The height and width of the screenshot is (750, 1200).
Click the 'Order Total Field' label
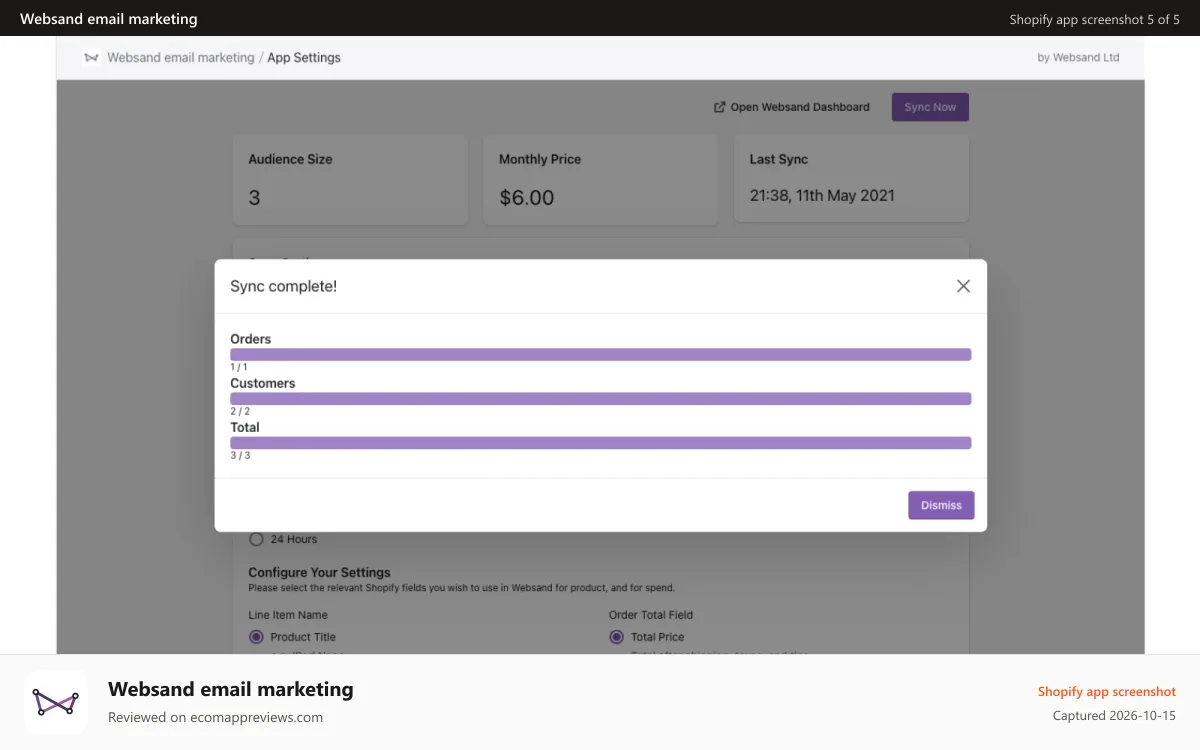pyautogui.click(x=651, y=615)
